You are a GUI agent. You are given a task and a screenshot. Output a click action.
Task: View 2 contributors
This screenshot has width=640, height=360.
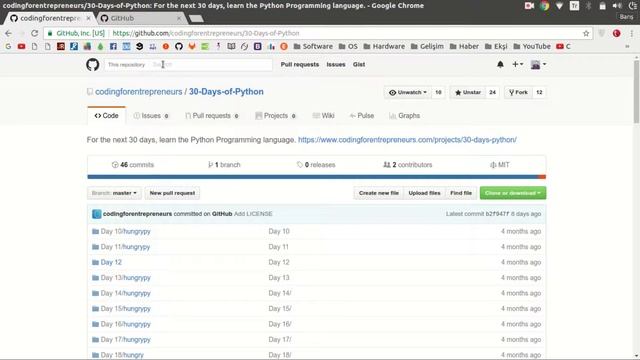(x=407, y=165)
